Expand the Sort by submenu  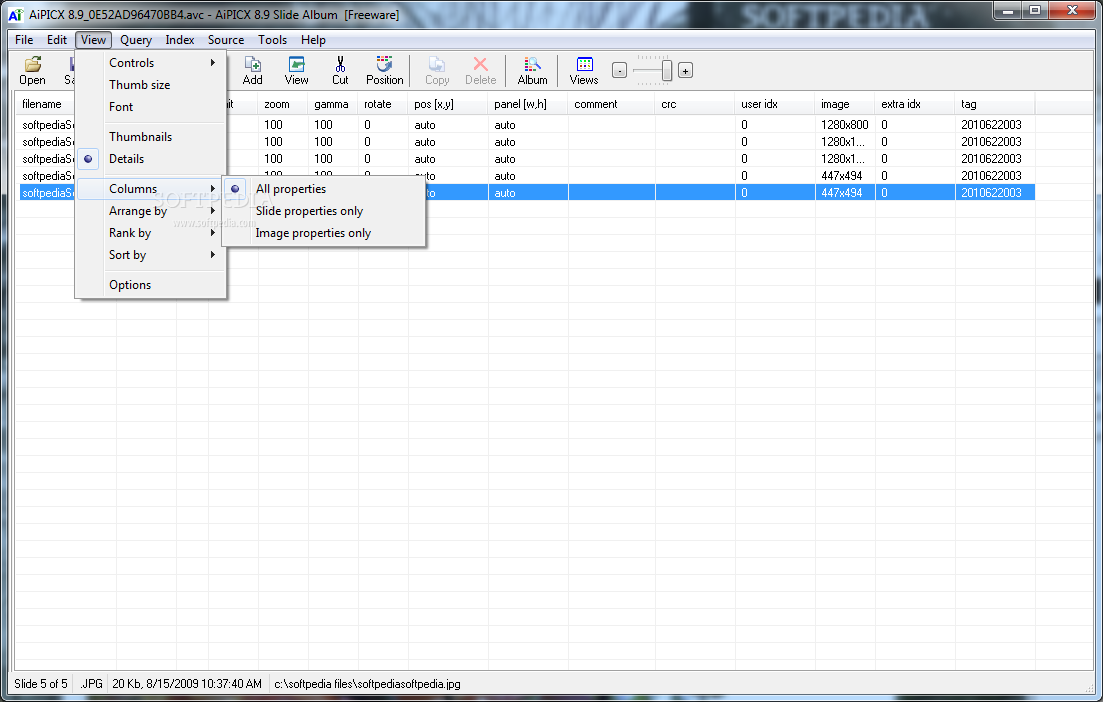[151, 255]
